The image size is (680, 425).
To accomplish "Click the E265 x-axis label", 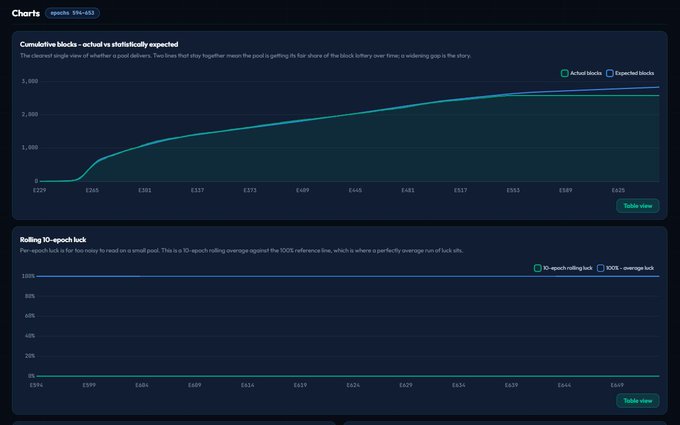I will tap(92, 190).
